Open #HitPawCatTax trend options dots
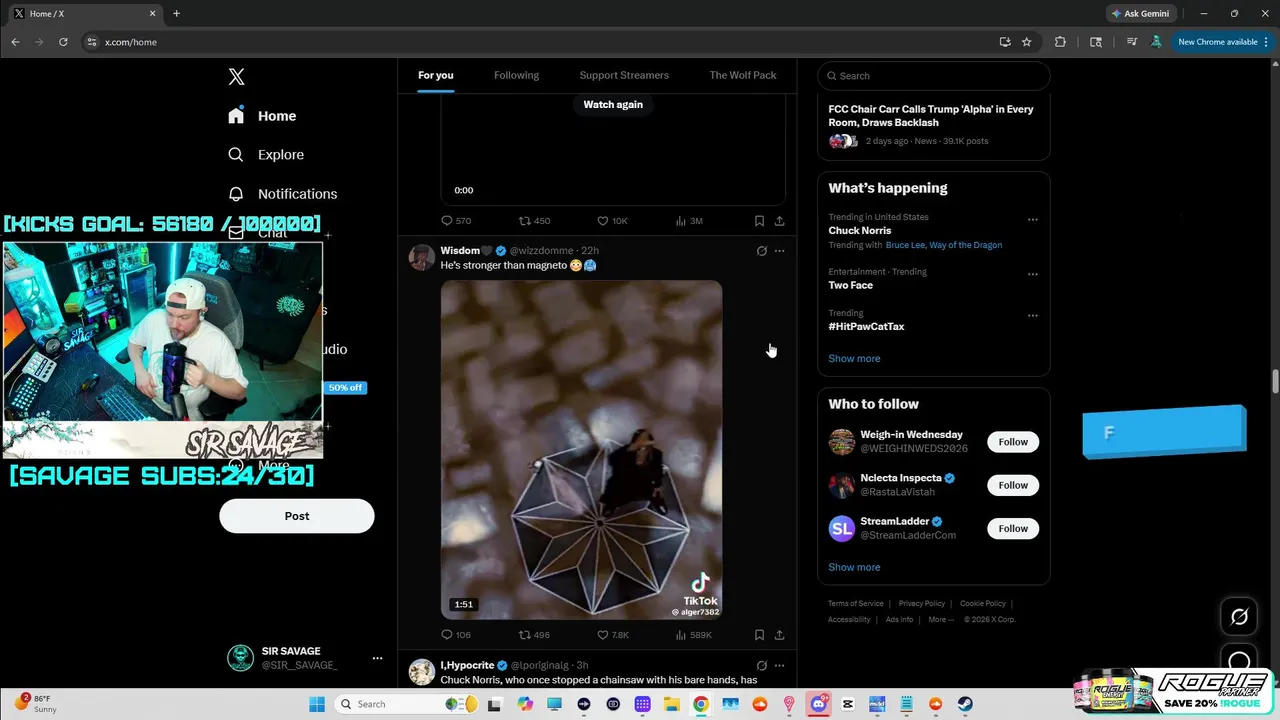This screenshot has width=1280, height=720. (1033, 316)
